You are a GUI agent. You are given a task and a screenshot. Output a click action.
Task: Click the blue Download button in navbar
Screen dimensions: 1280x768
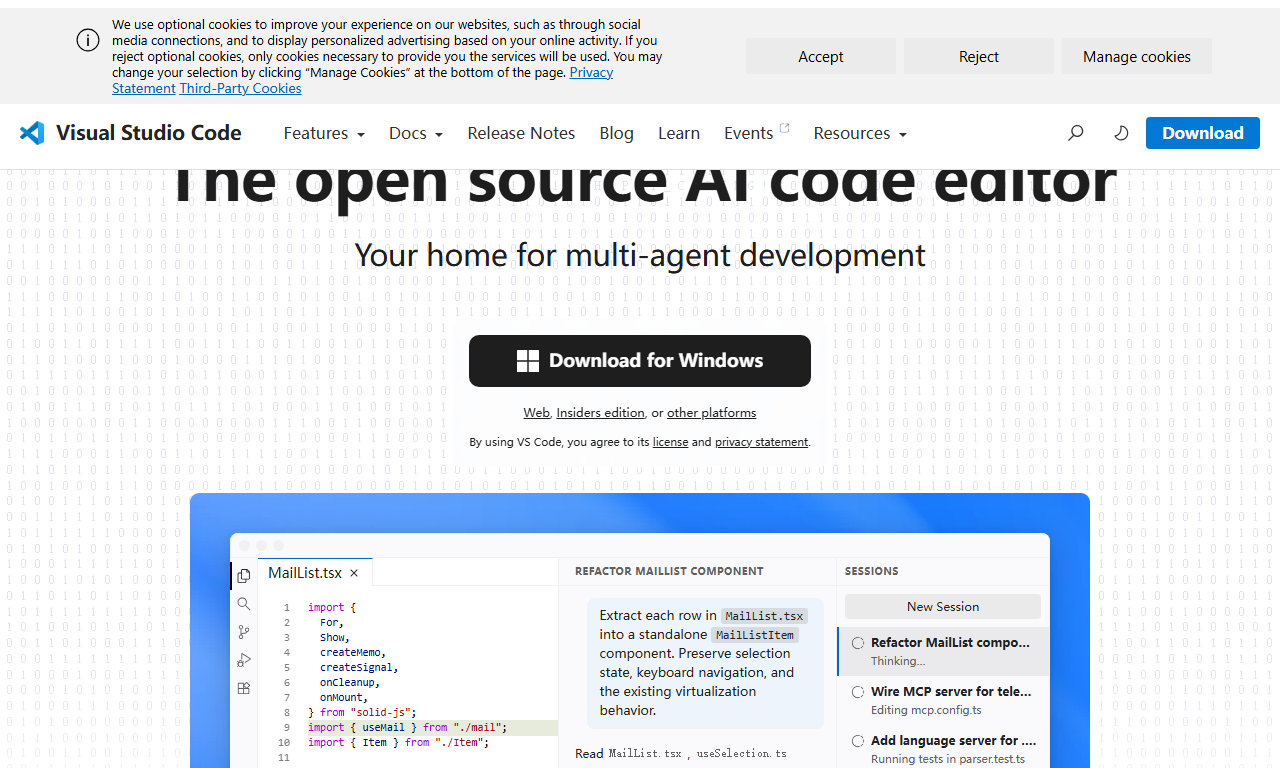point(1203,133)
